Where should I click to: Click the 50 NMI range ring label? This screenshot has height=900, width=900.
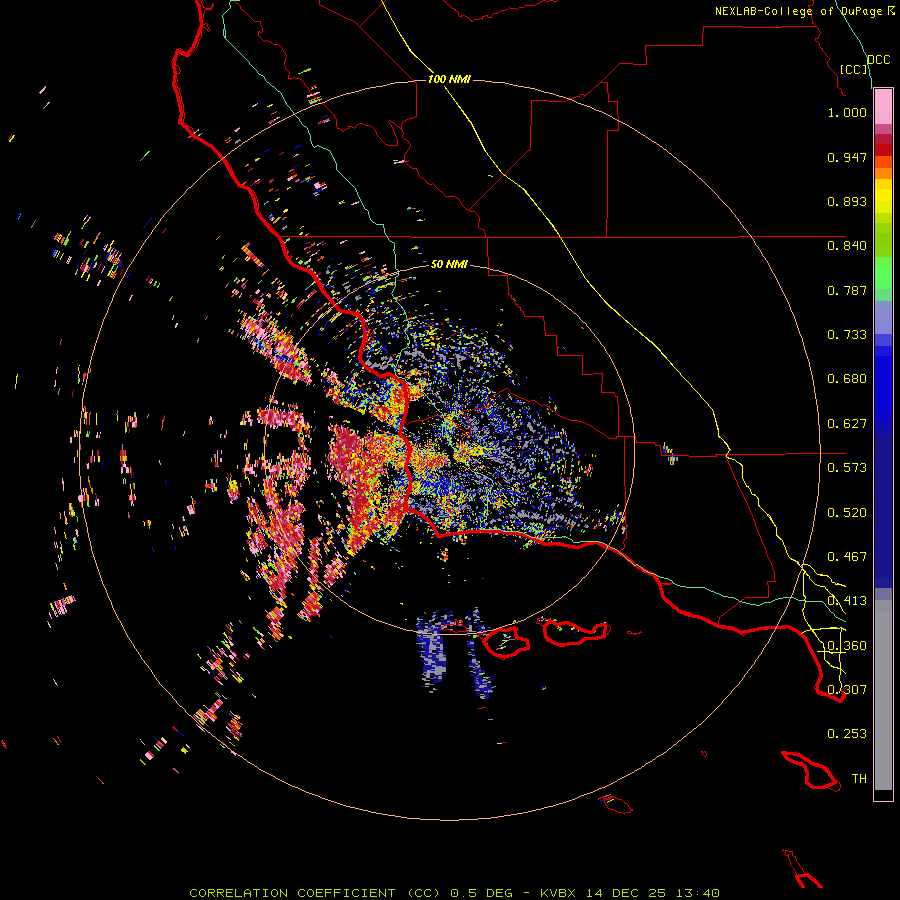449,264
